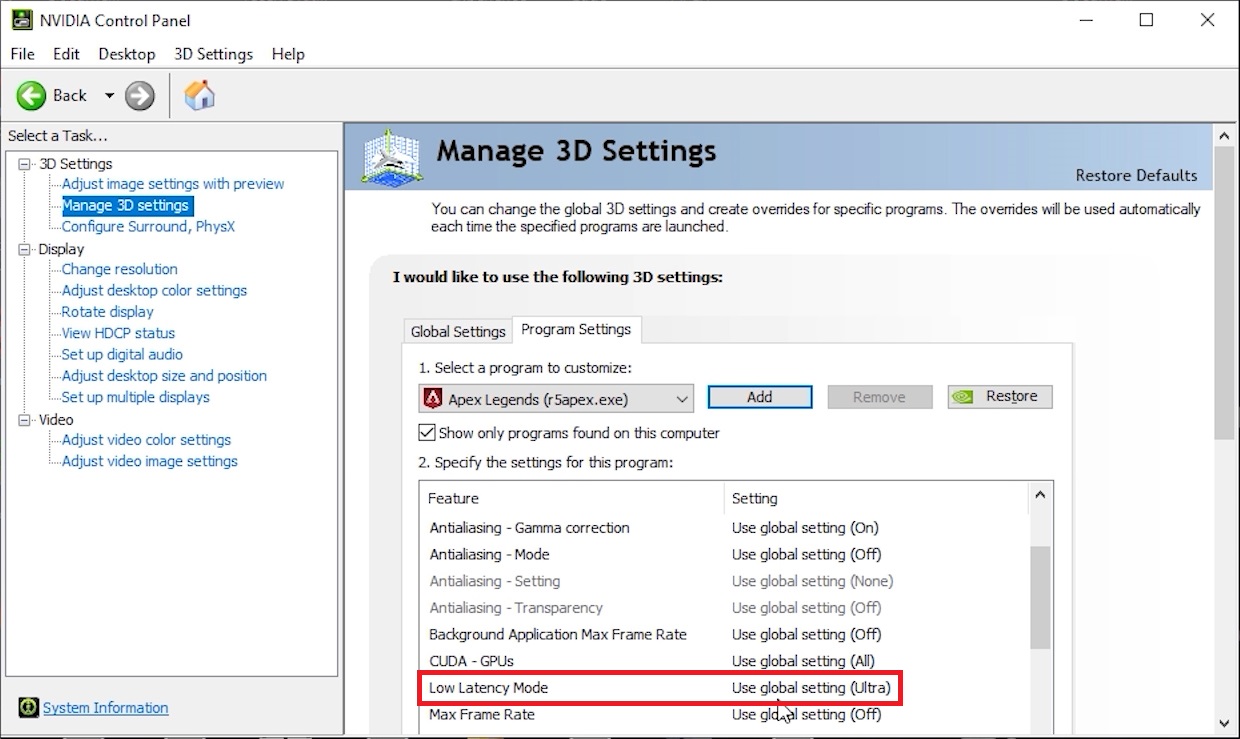The height and width of the screenshot is (739, 1240).
Task: Click the NVIDIA Control Panel title icon
Action: point(21,20)
